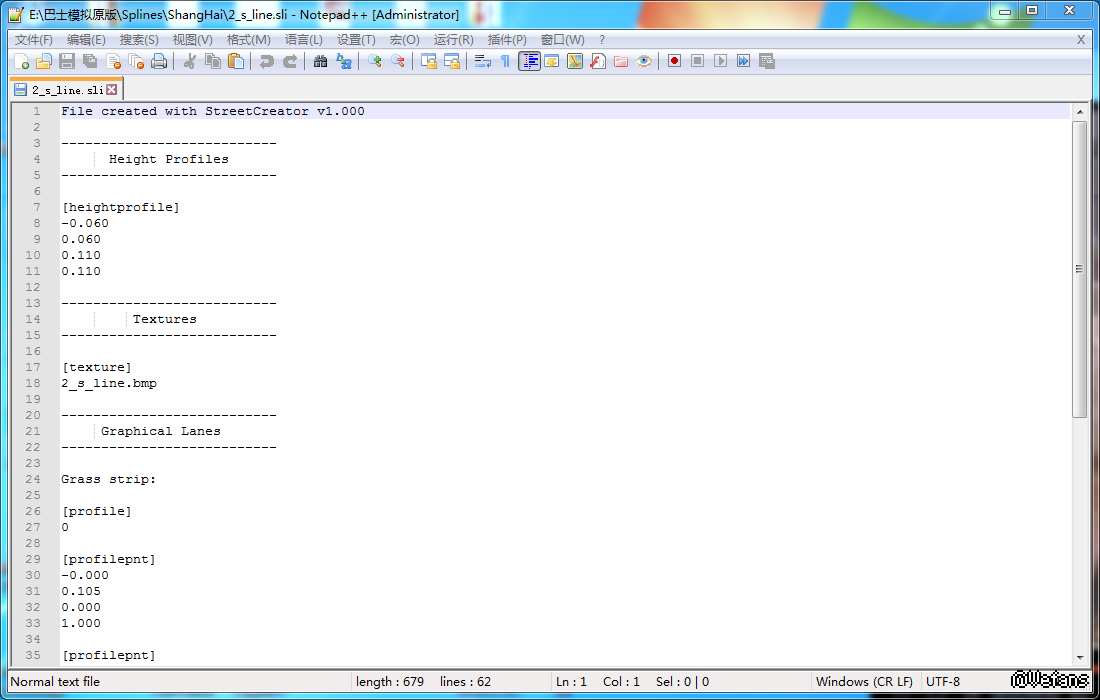The width and height of the screenshot is (1100, 700).
Task: Open the 编辑(E) menu
Action: 86,40
